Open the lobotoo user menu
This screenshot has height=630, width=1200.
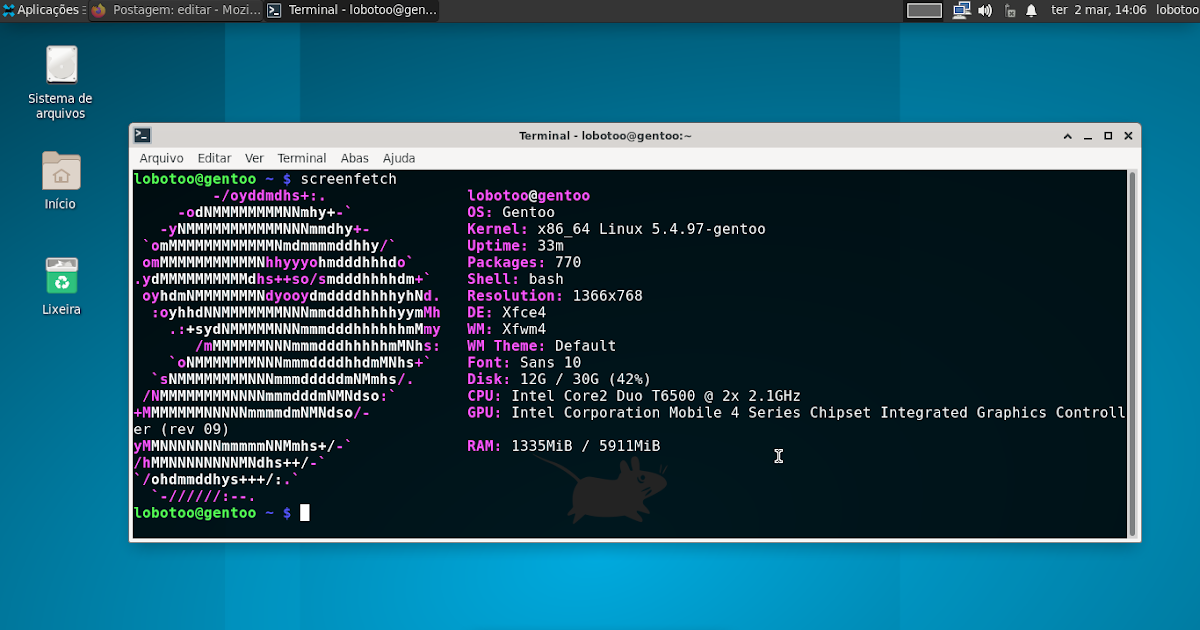click(x=1177, y=10)
